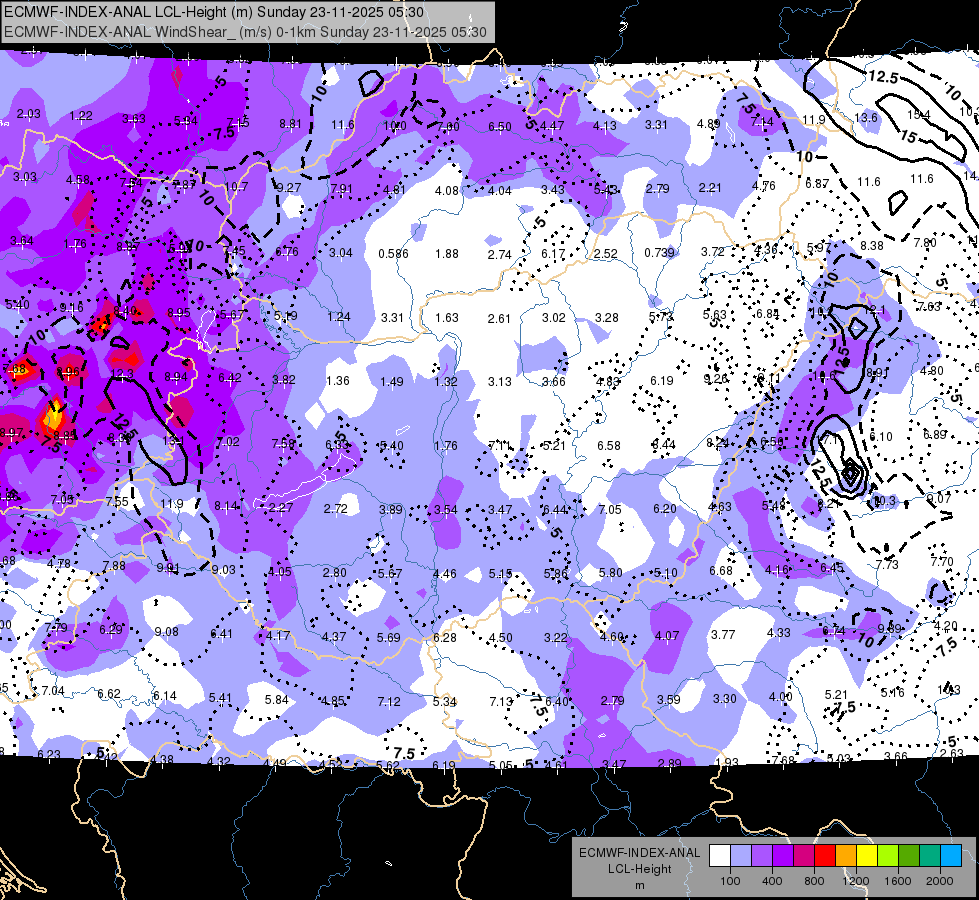
Task: Click the WindShear 0-1km title line
Action: pyautogui.click(x=245, y=32)
